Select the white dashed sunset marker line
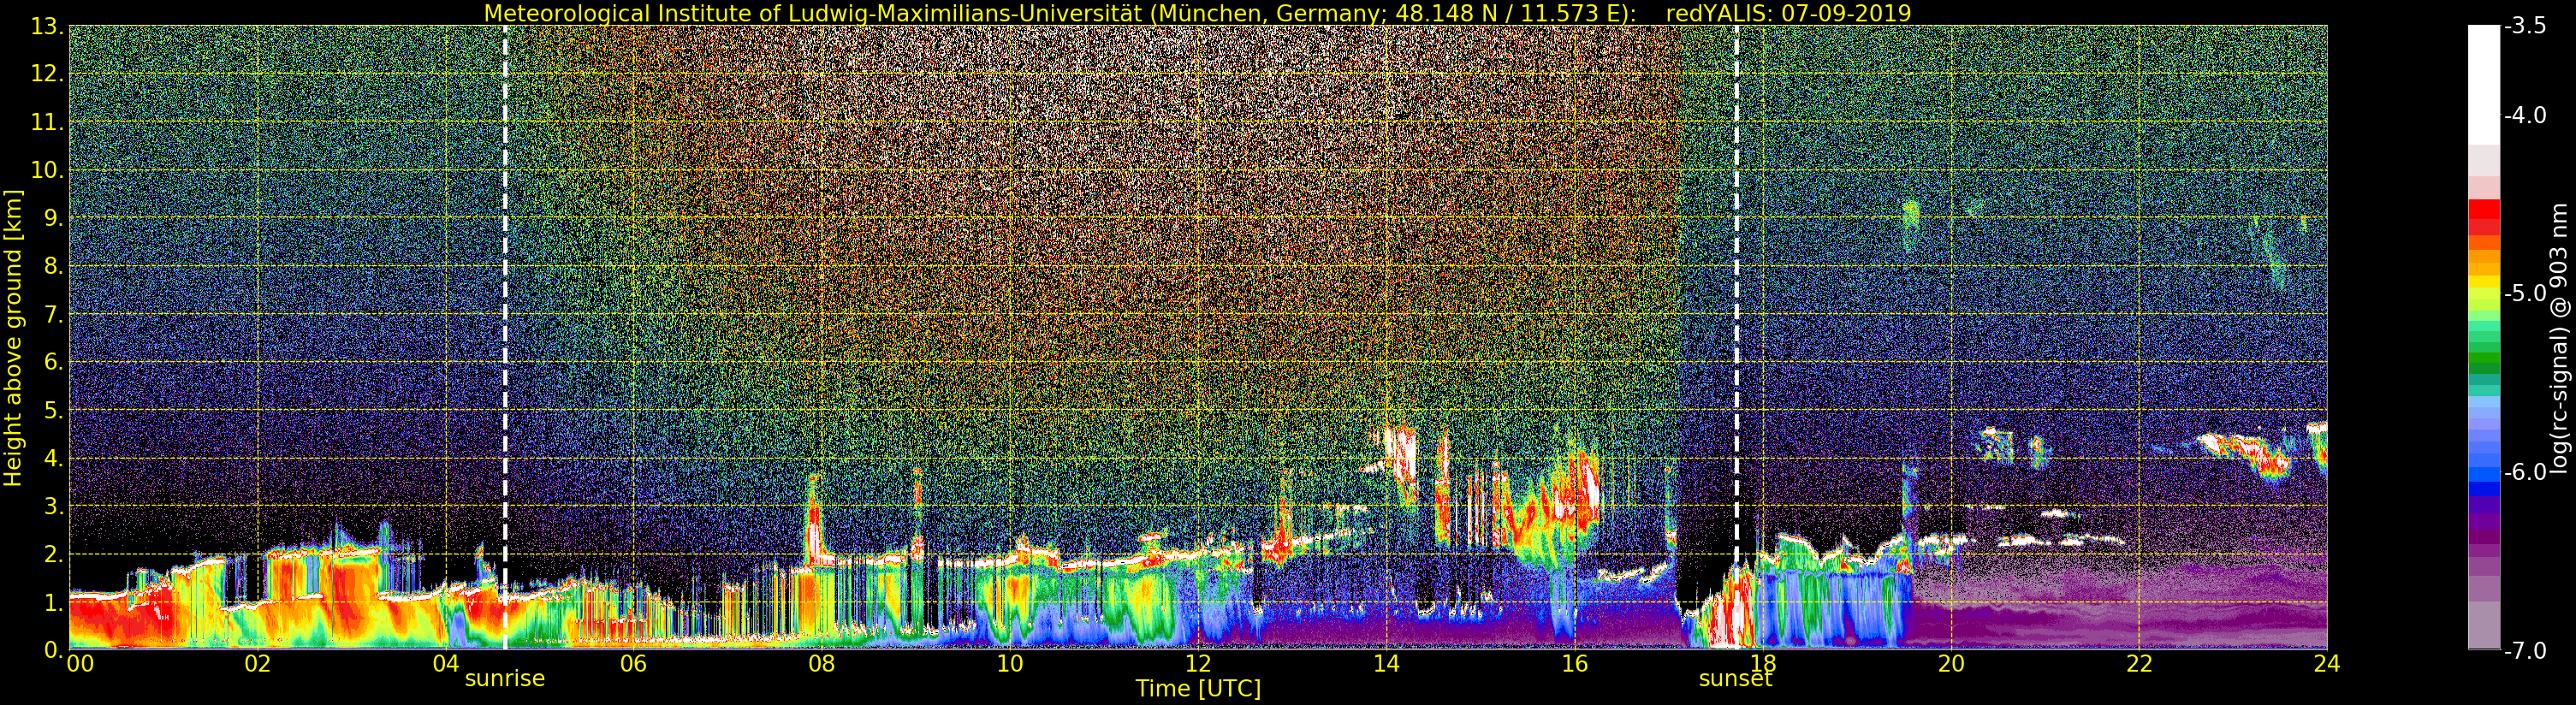Image resolution: width=2576 pixels, height=705 pixels. (x=1736, y=338)
